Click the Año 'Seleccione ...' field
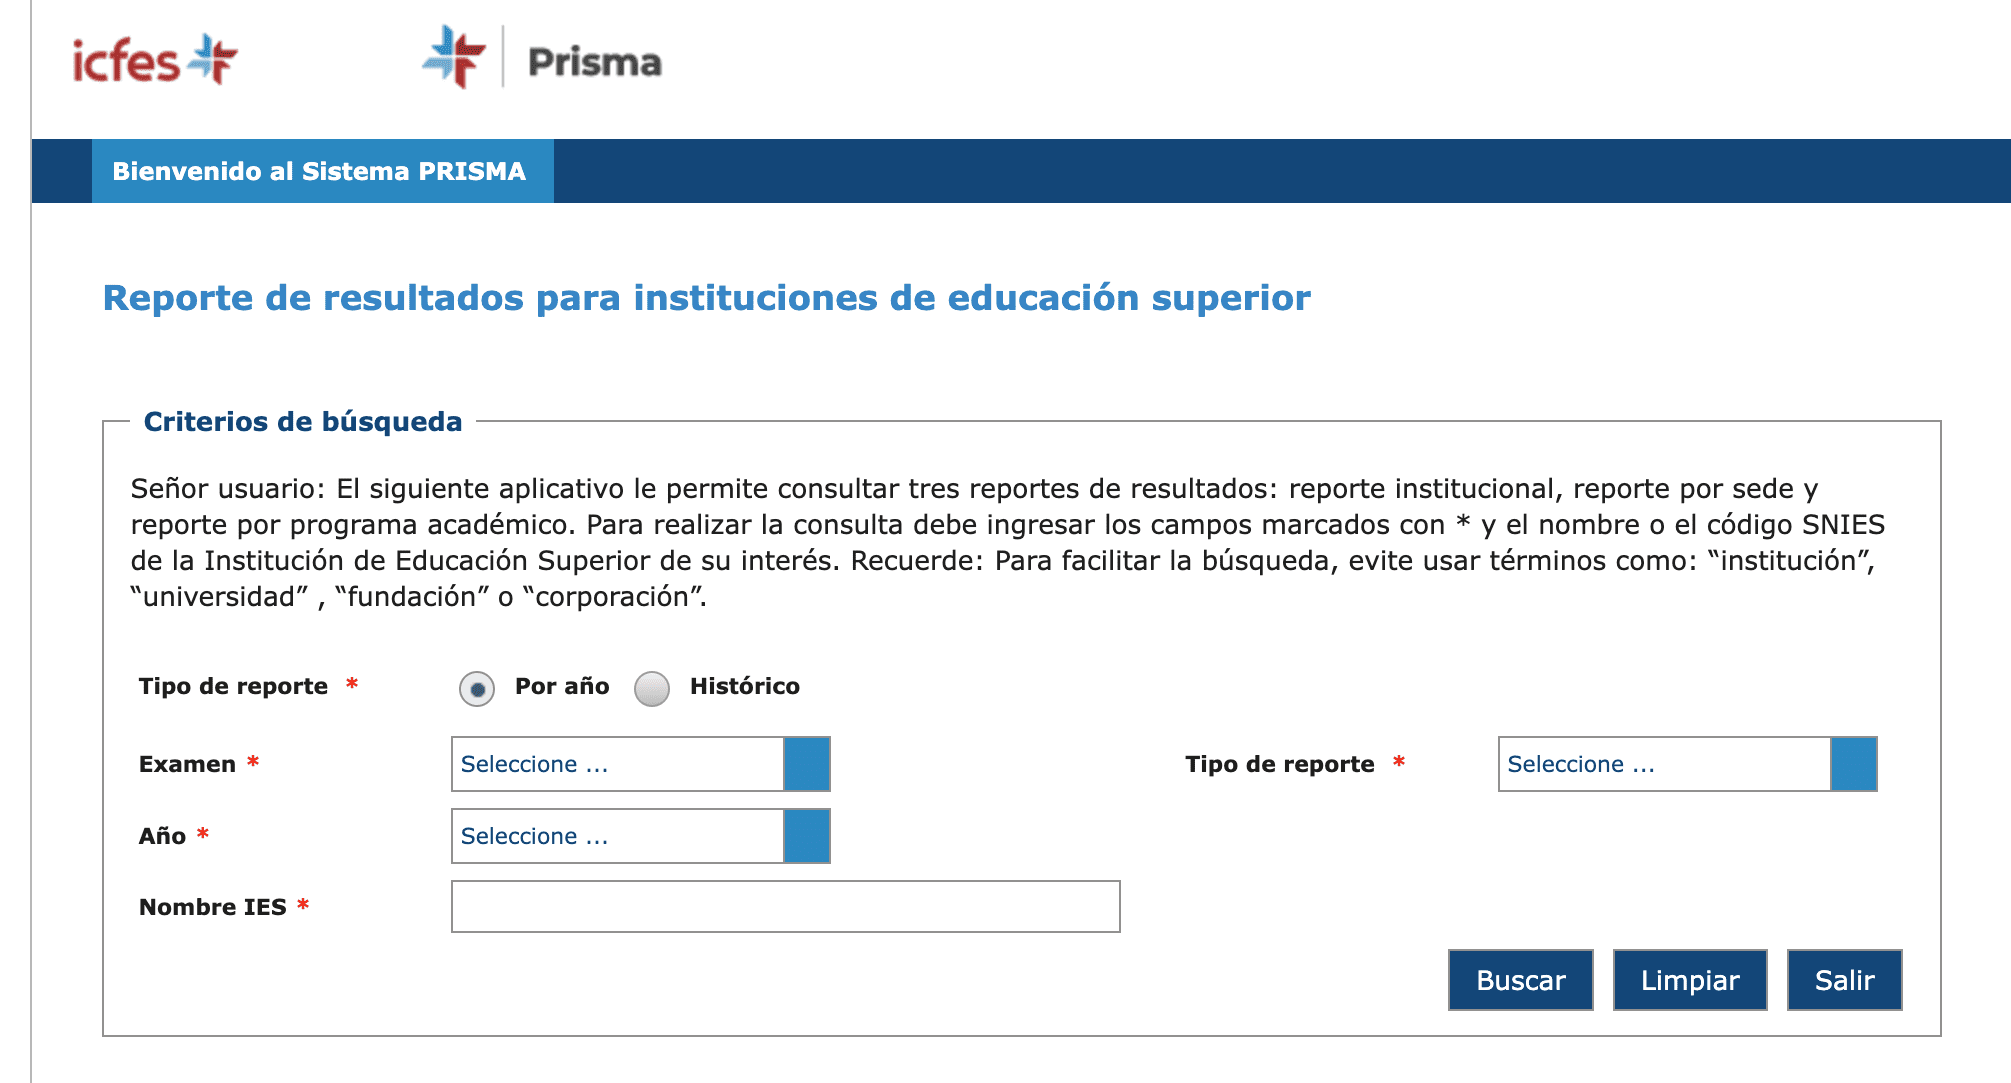This screenshot has height=1083, width=2011. coord(617,836)
